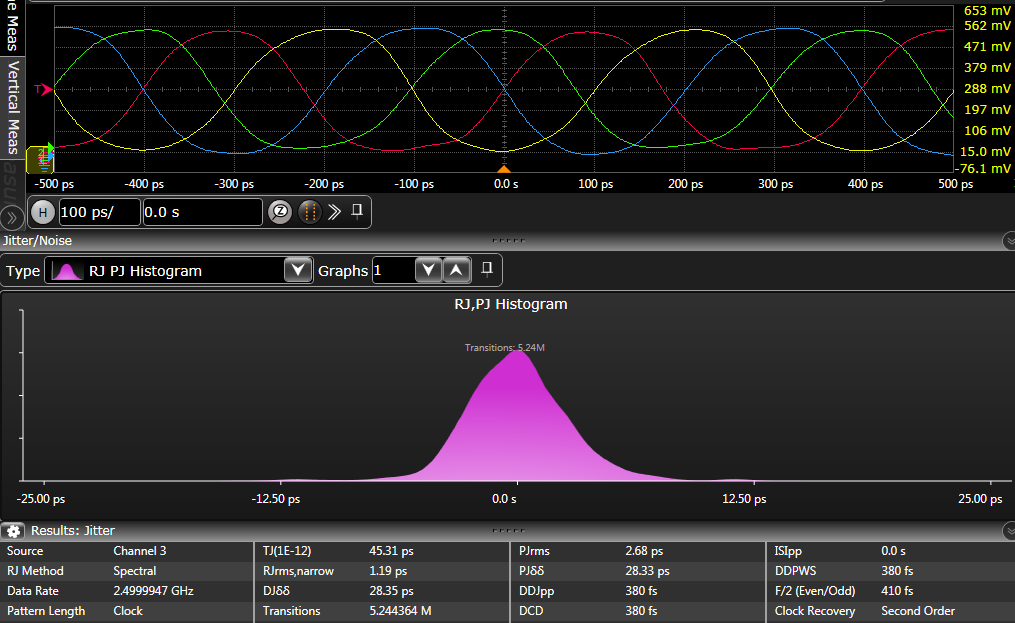This screenshot has width=1015, height=623.
Task: Open Results: Jitter settings gear
Action: pos(15,531)
